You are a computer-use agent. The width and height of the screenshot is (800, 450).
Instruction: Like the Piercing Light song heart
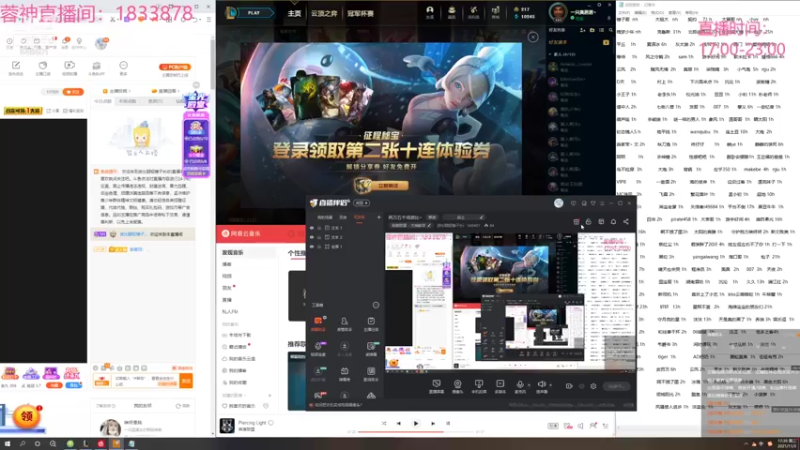coord(271,422)
